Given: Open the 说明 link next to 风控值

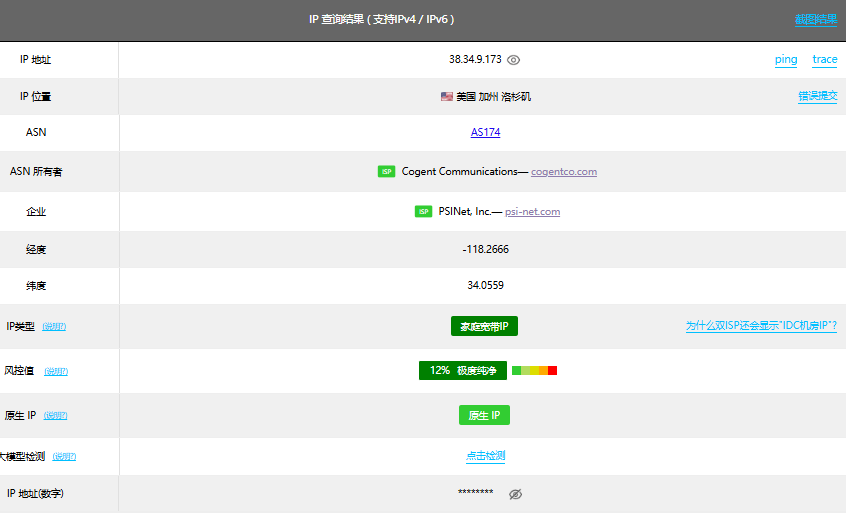Looking at the screenshot, I should point(56,371).
